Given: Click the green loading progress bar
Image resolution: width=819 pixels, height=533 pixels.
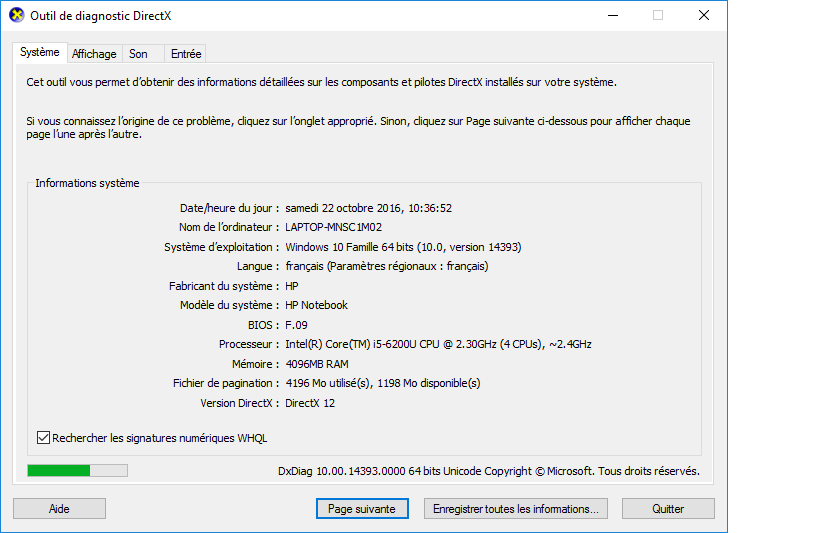Looking at the screenshot, I should click(x=77, y=471).
